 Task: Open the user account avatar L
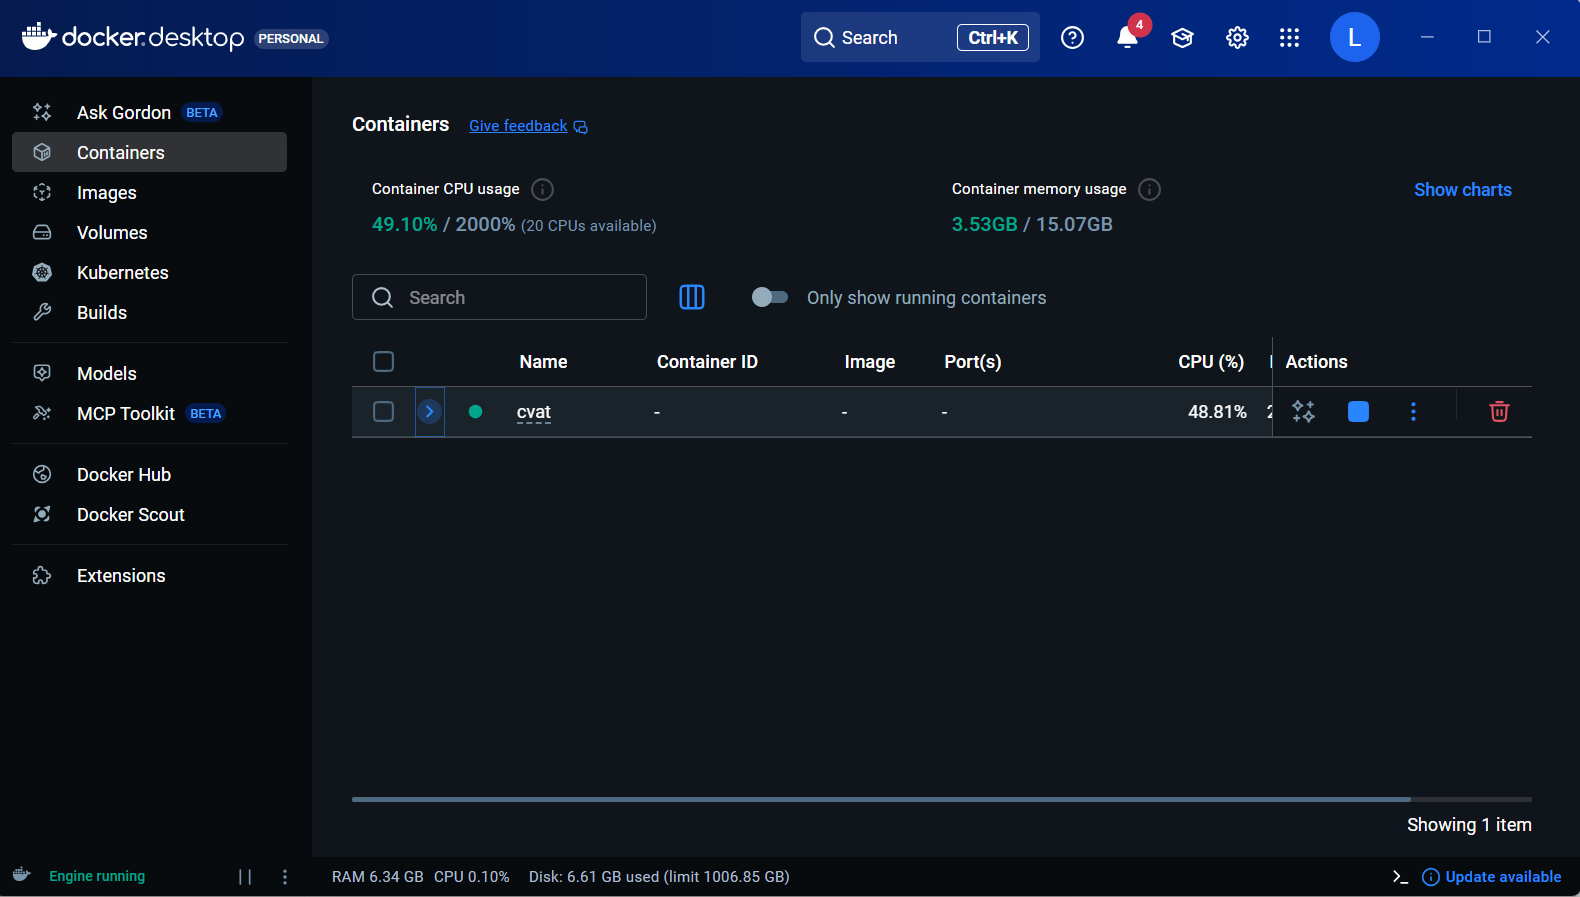[x=1354, y=37]
